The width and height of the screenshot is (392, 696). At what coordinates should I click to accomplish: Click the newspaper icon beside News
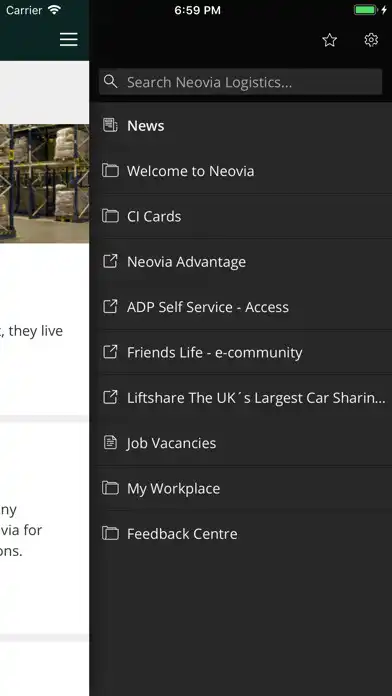(110, 125)
